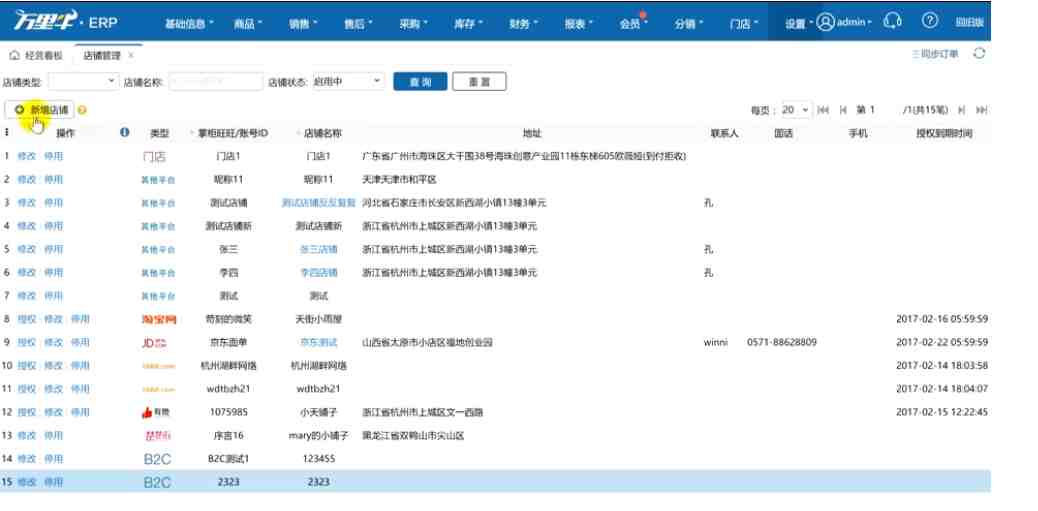Open the admin account dropdown
This screenshot has width=1038, height=511.
pos(854,22)
